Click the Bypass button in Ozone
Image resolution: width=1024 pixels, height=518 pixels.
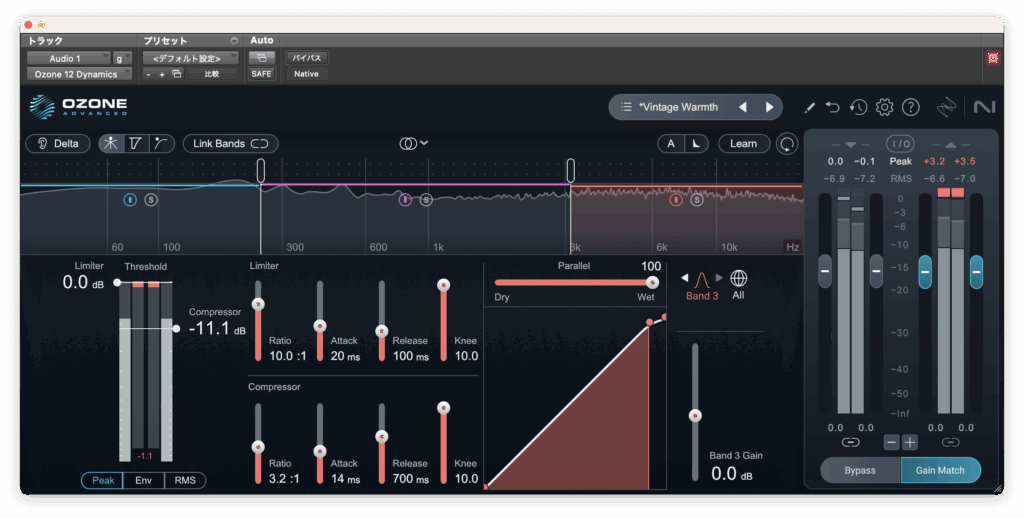coord(860,470)
